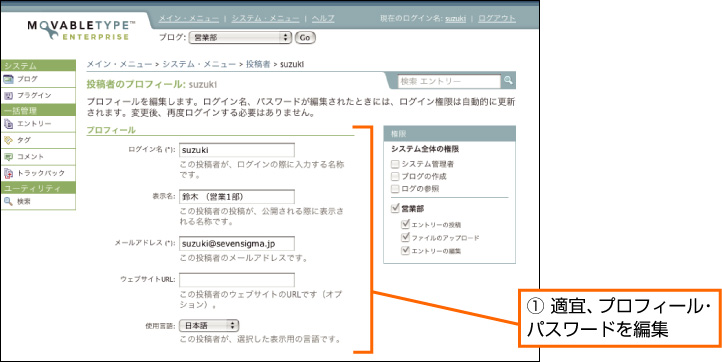
Task: Uncheck the ファイルのアップロード checkbox
Action: coord(406,238)
